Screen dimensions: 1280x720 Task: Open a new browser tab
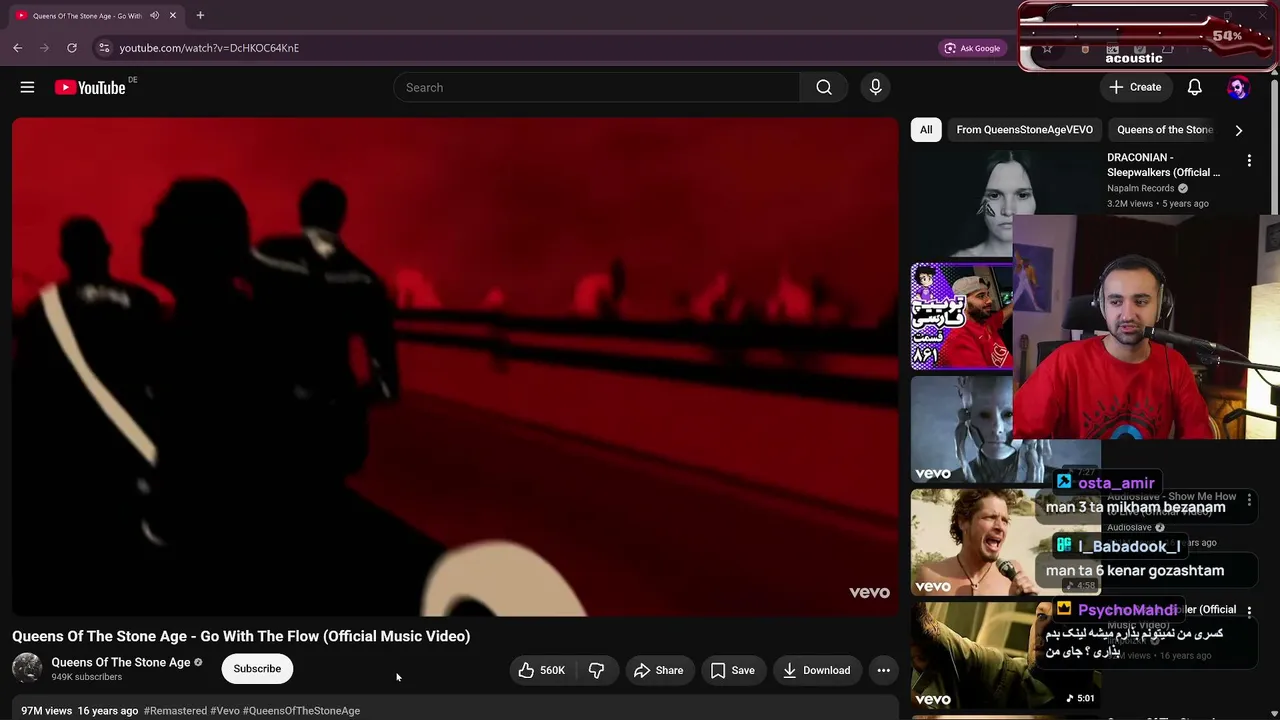(x=200, y=15)
